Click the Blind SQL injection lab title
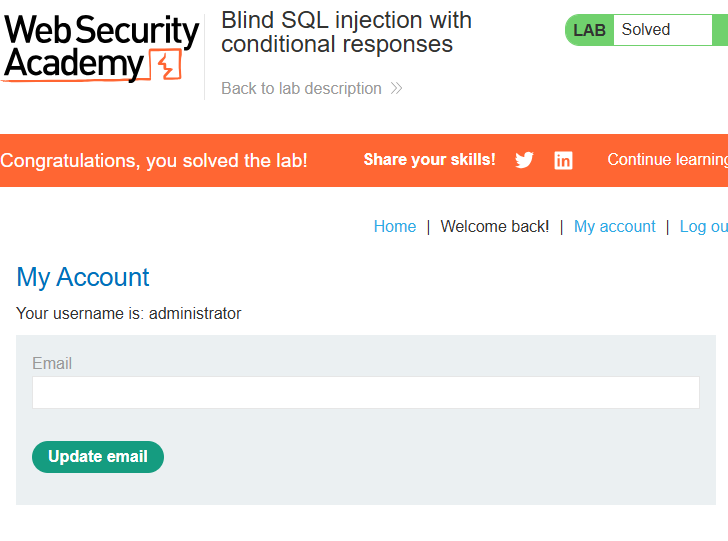 [x=346, y=32]
